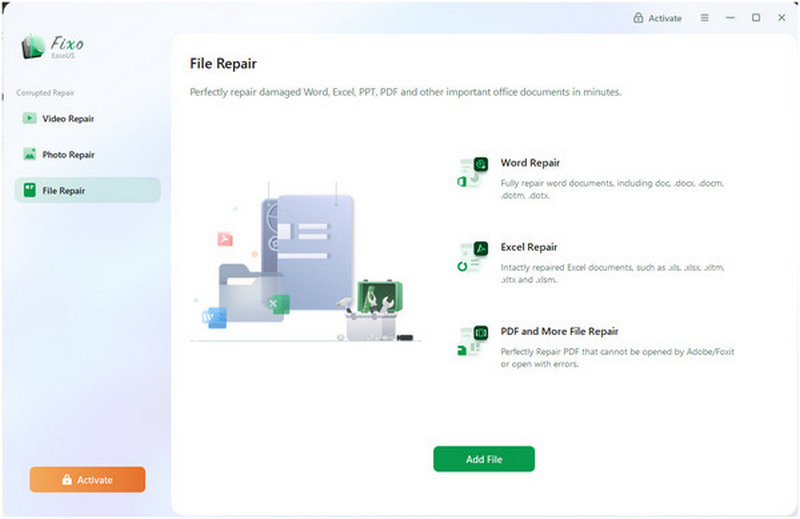Click the PDF repair description text

point(617,357)
